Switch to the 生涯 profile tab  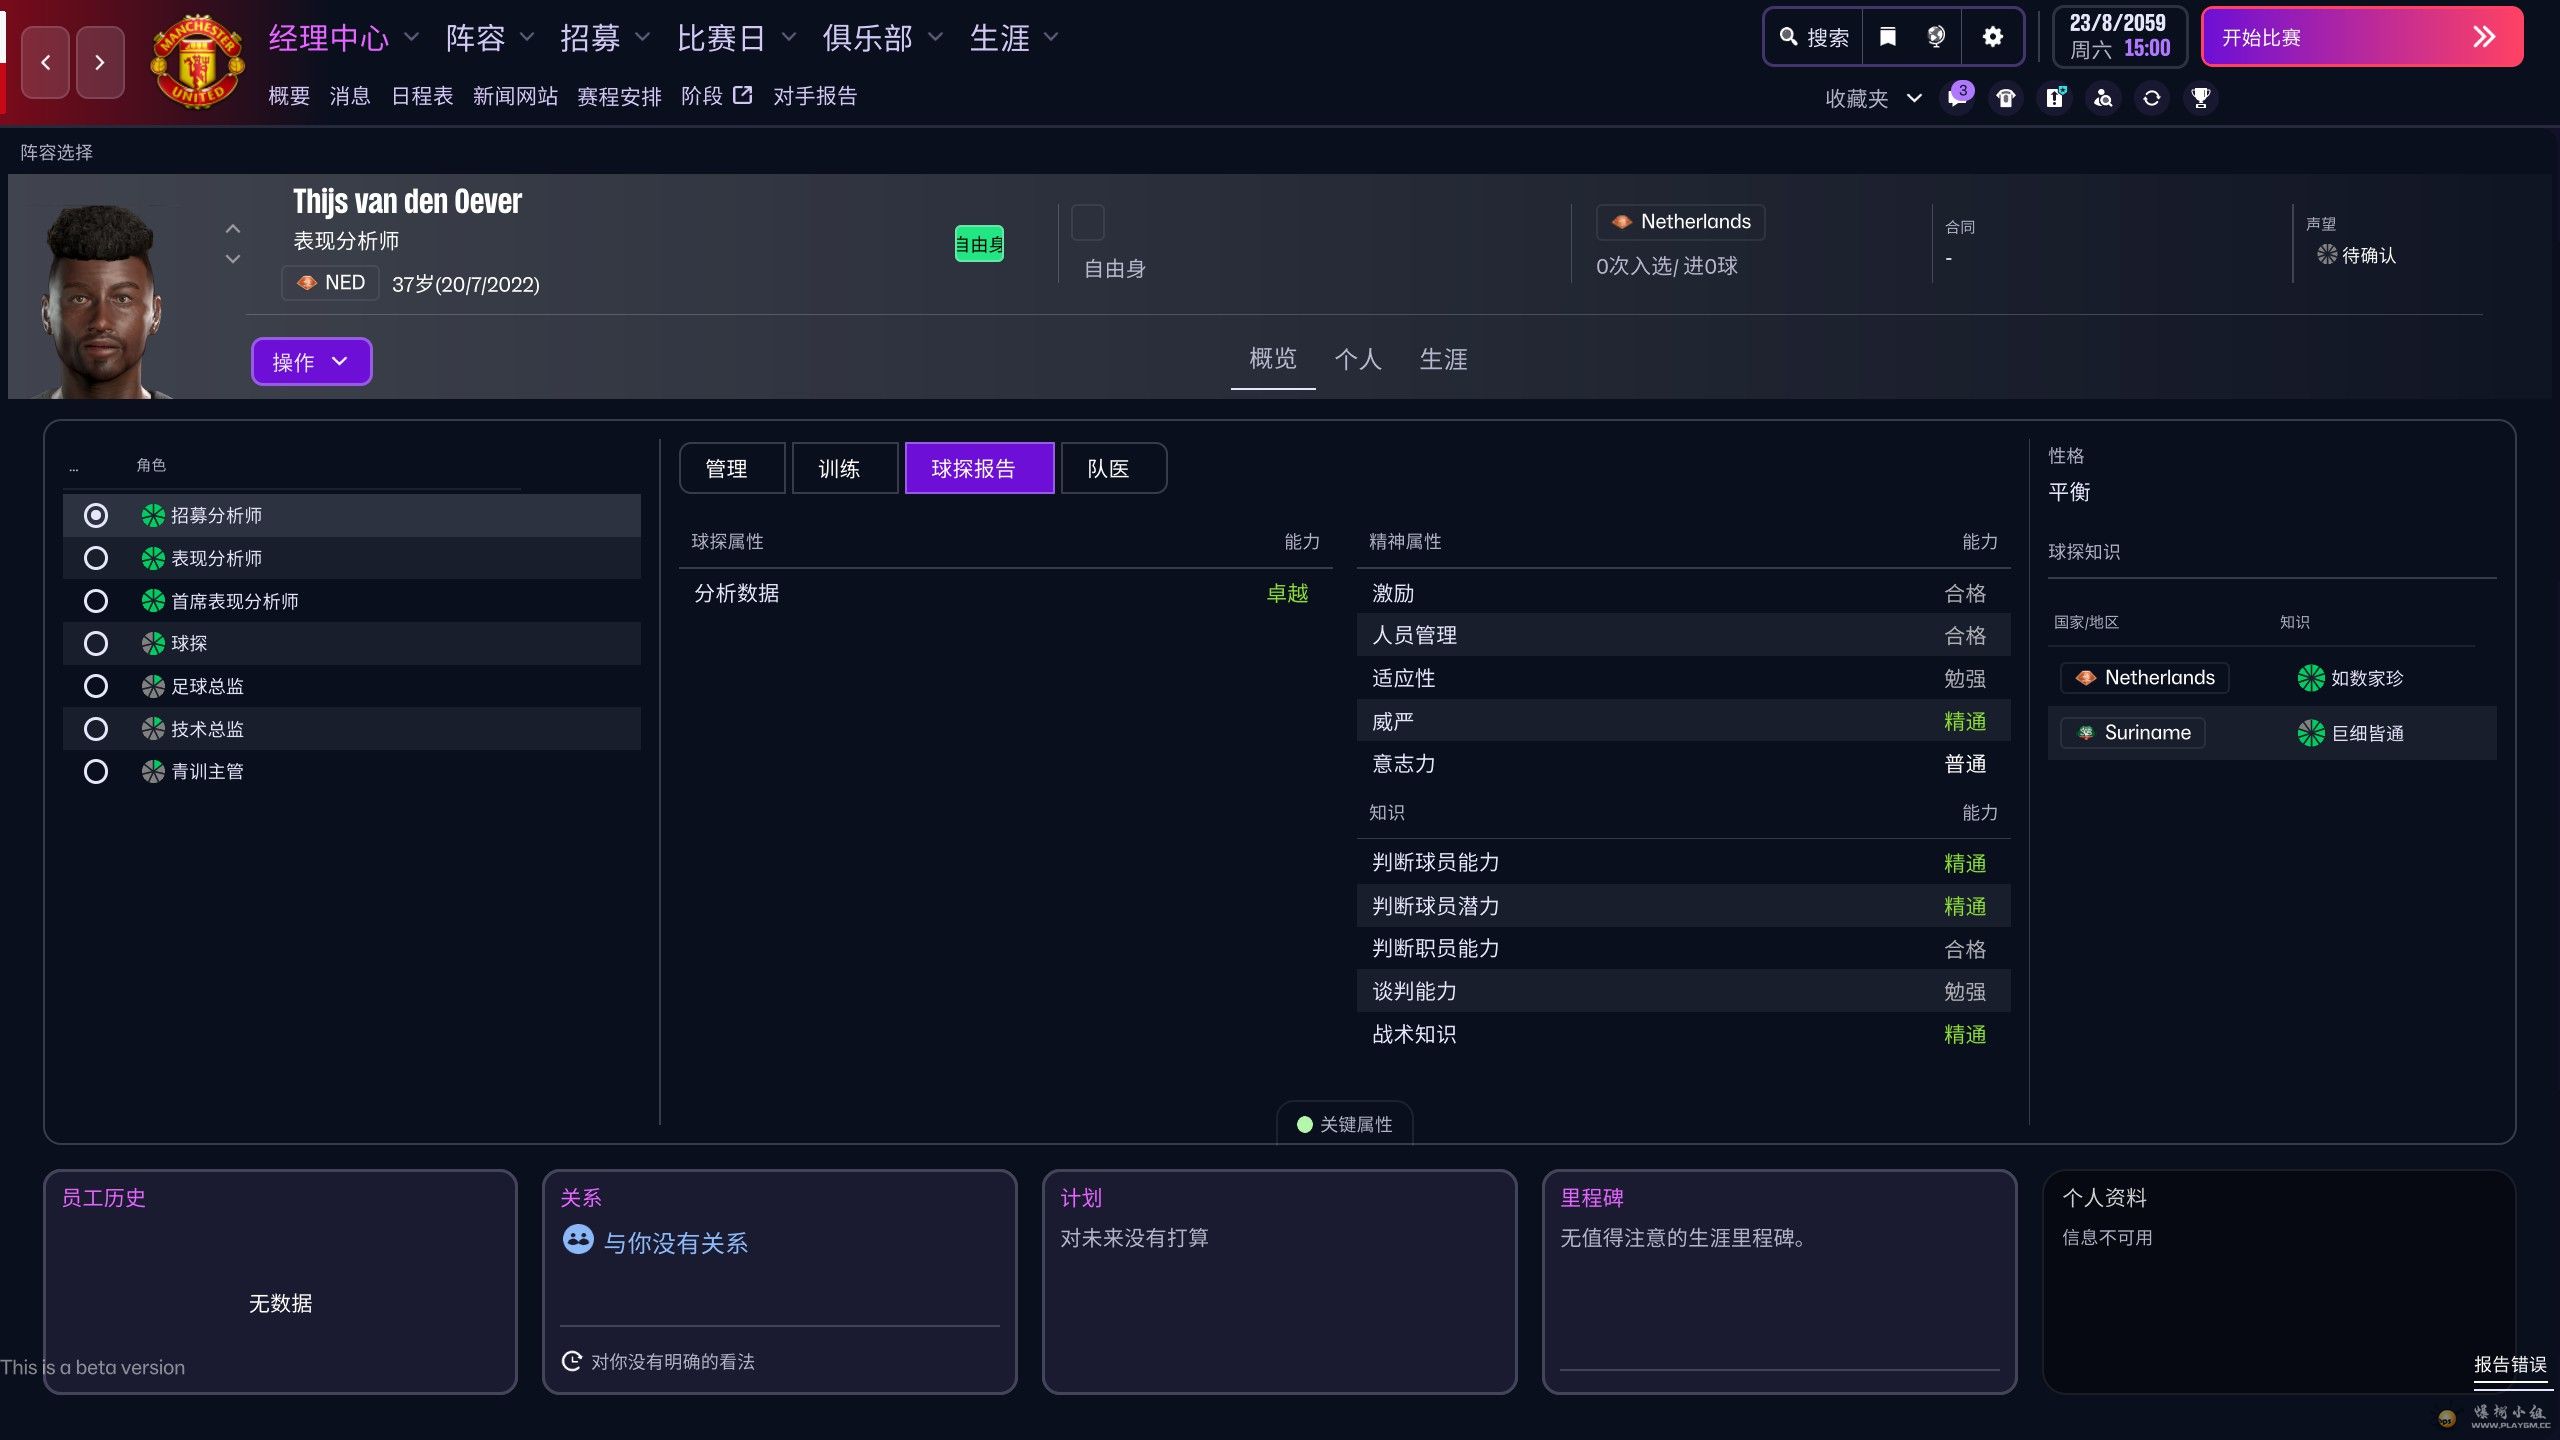click(x=1443, y=359)
